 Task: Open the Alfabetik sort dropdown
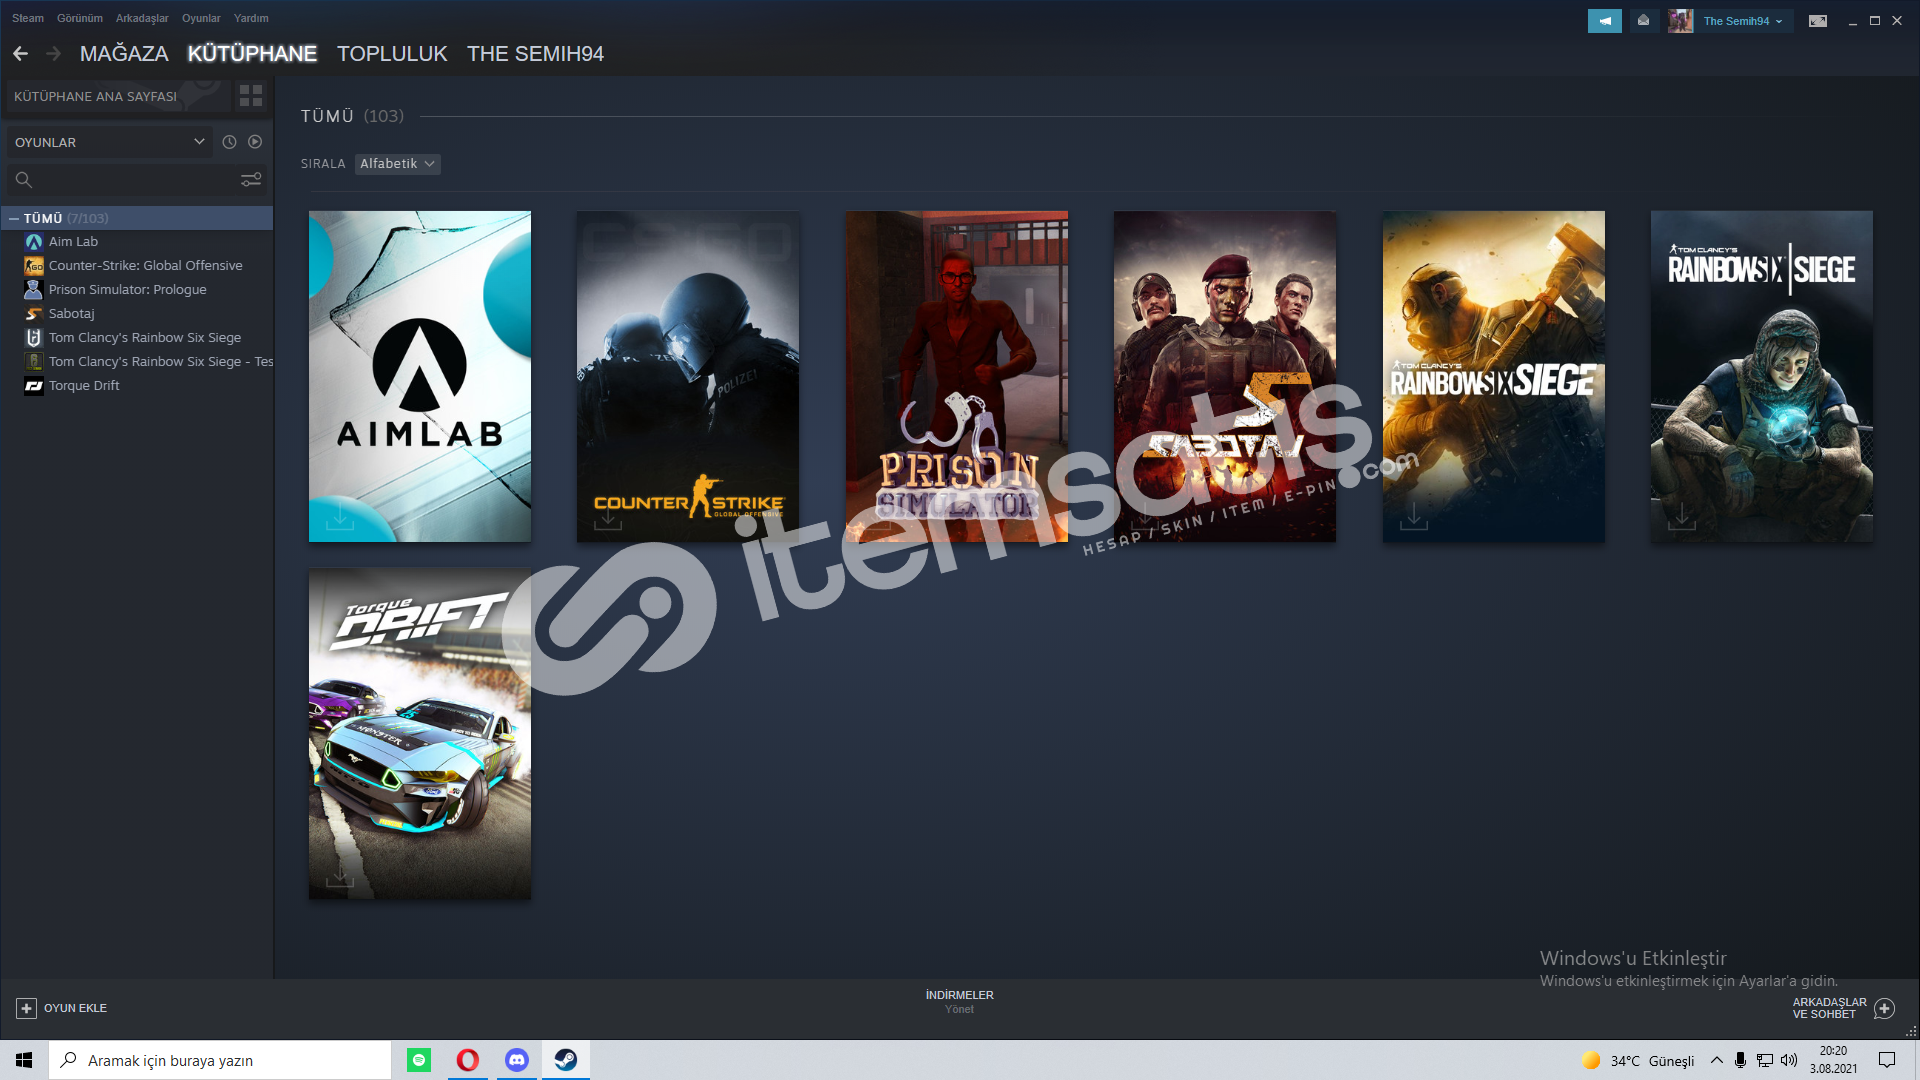(397, 164)
